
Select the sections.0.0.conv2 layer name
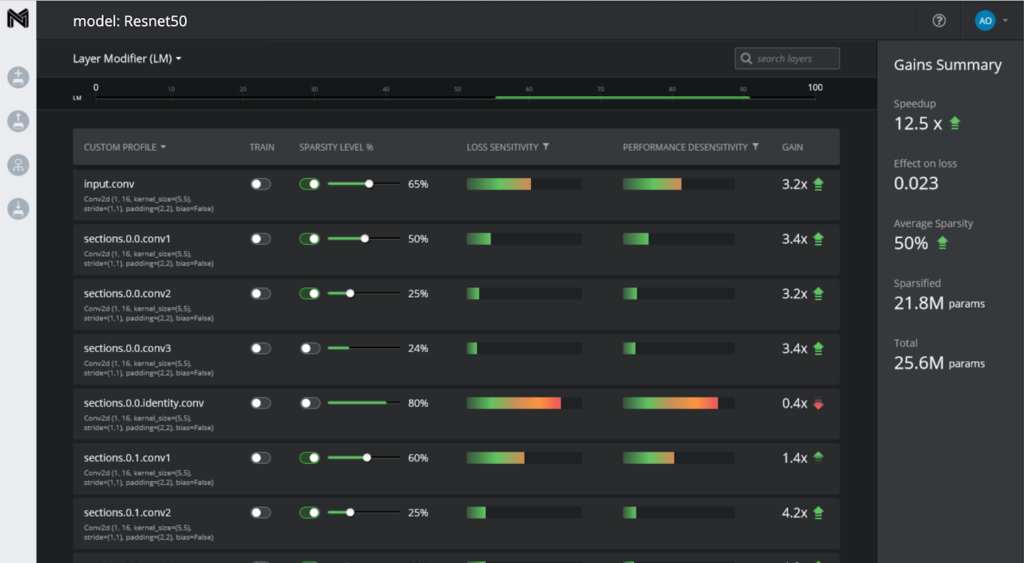pos(127,294)
